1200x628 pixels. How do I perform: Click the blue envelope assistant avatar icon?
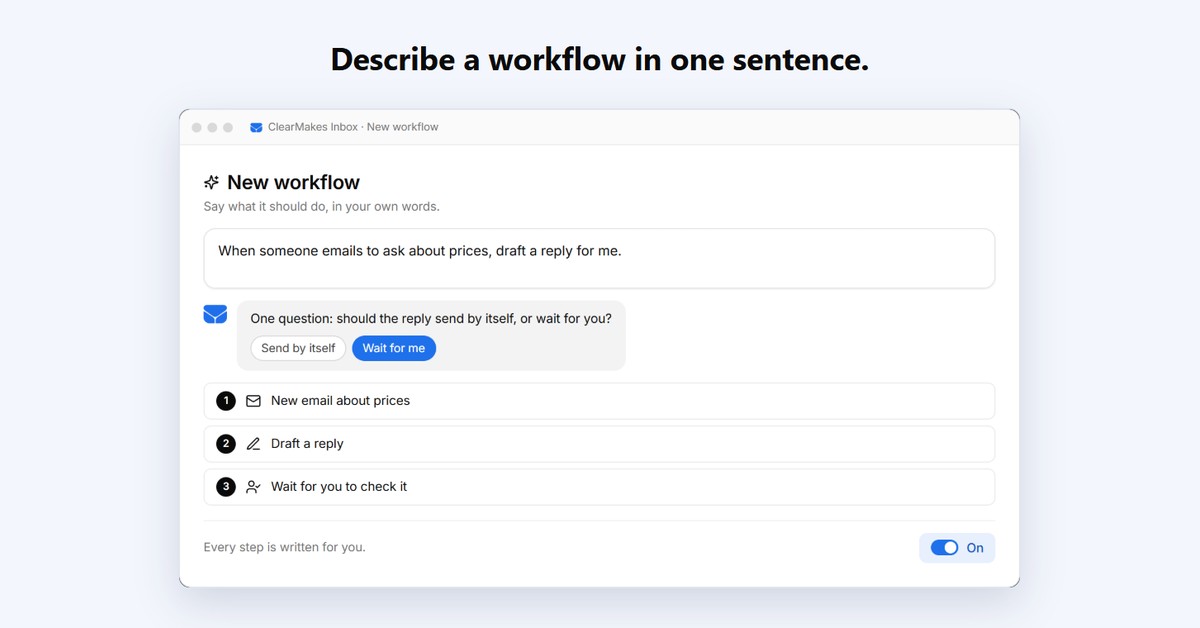215,314
